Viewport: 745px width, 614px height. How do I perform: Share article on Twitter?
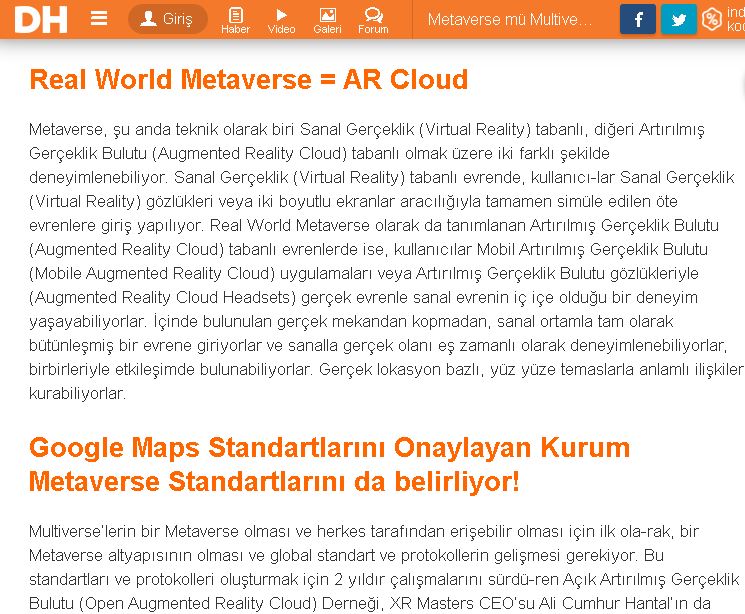pyautogui.click(x=678, y=19)
